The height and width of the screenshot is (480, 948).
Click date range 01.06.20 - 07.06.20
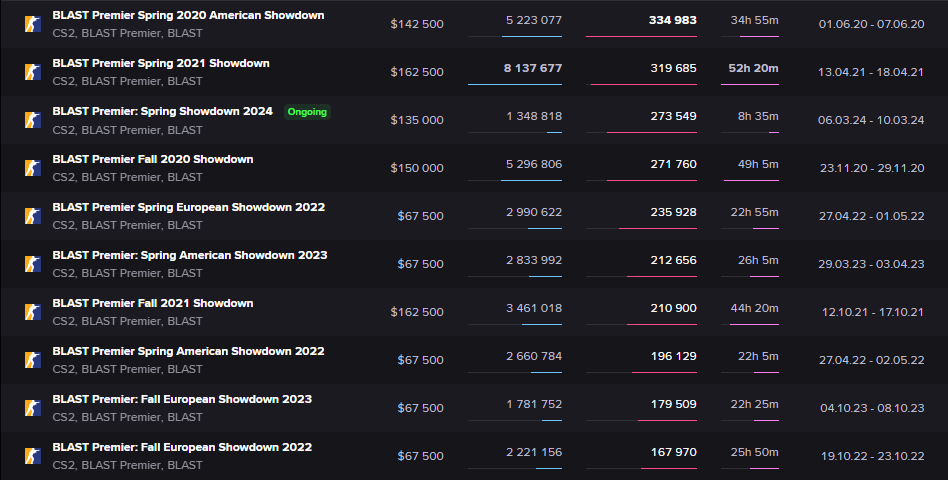pos(871,24)
